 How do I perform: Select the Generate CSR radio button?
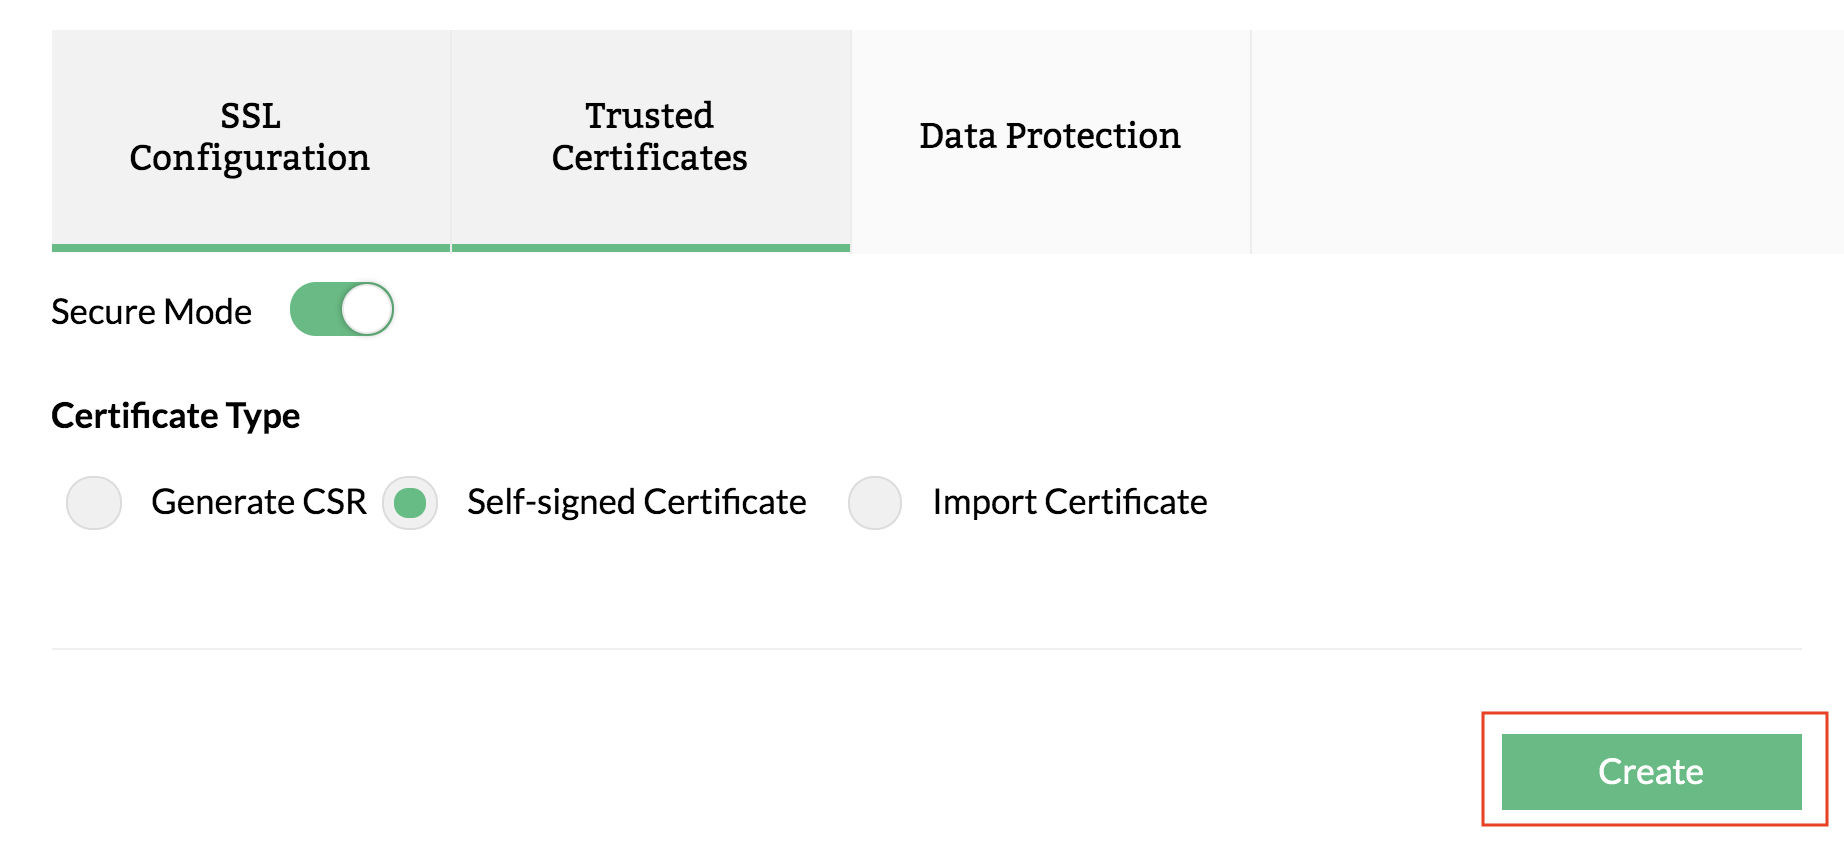(x=94, y=502)
